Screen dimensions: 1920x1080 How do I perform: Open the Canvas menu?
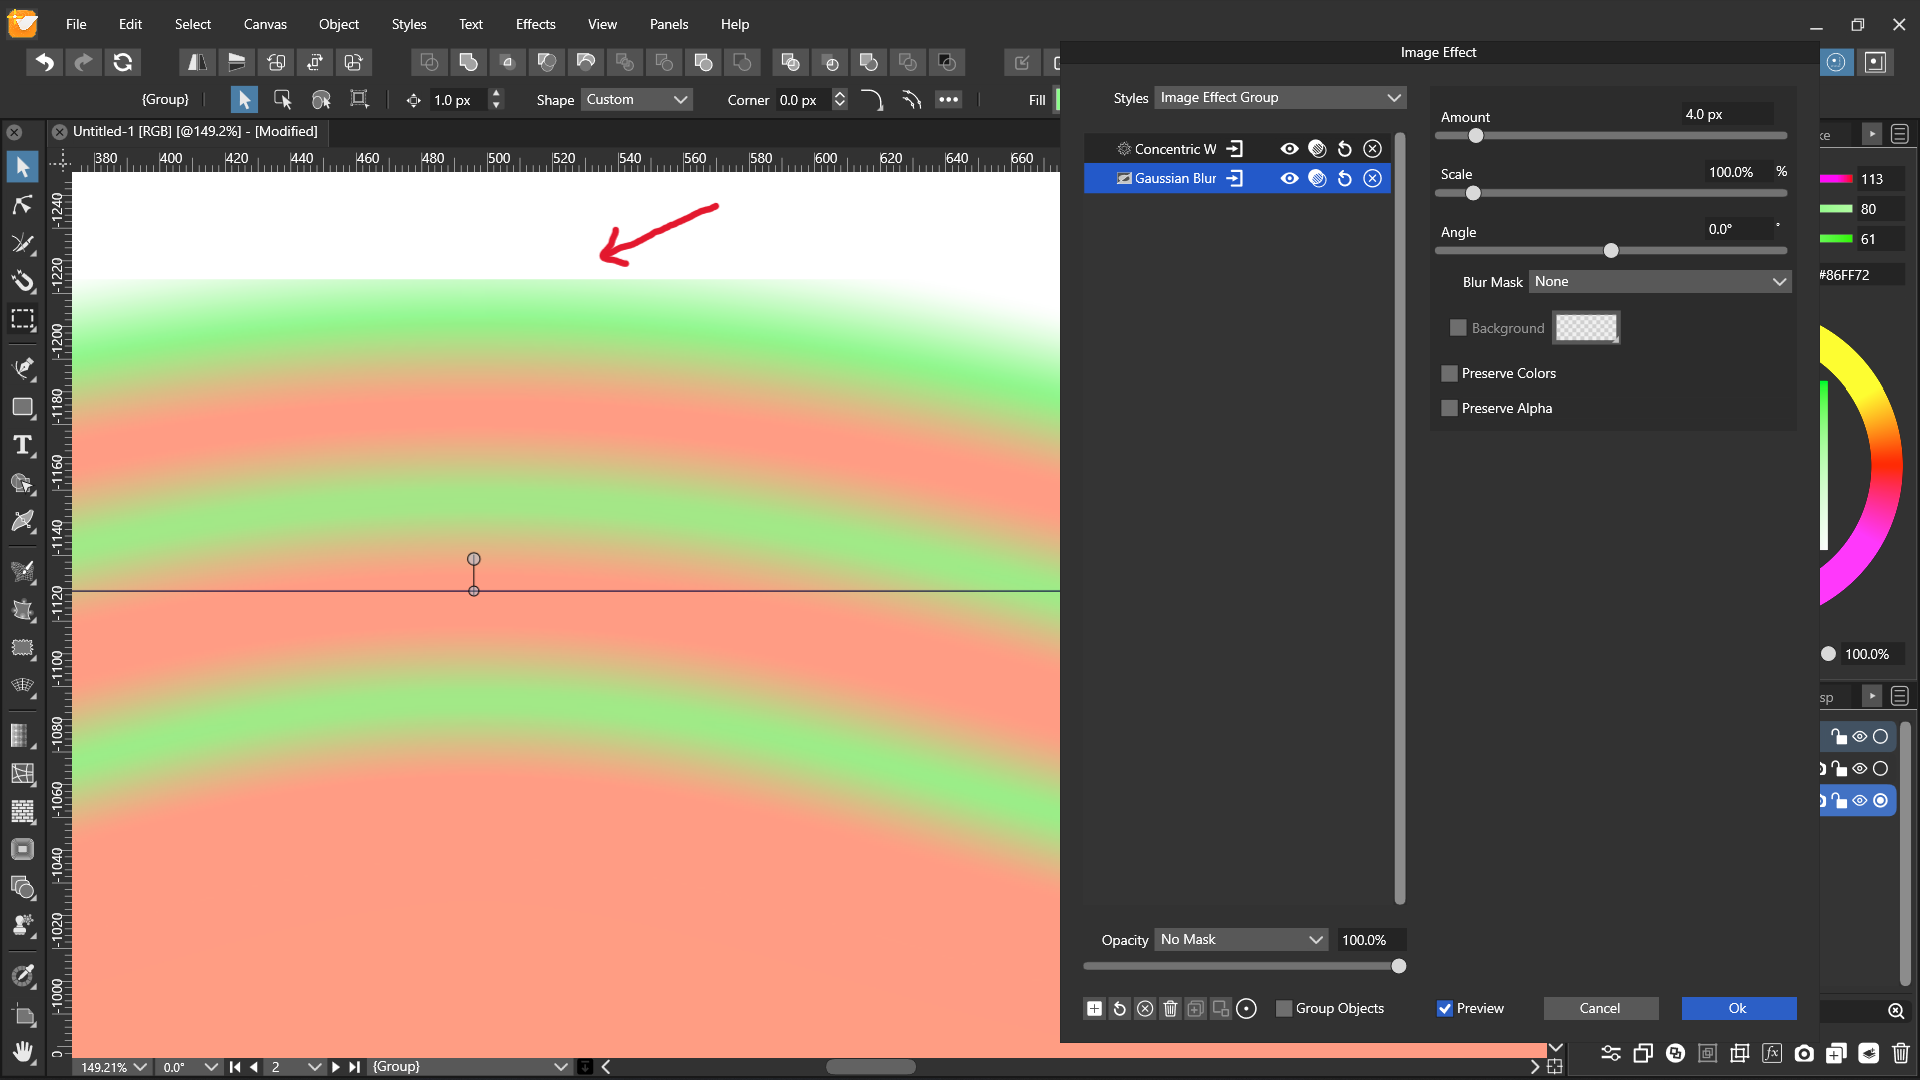[265, 24]
